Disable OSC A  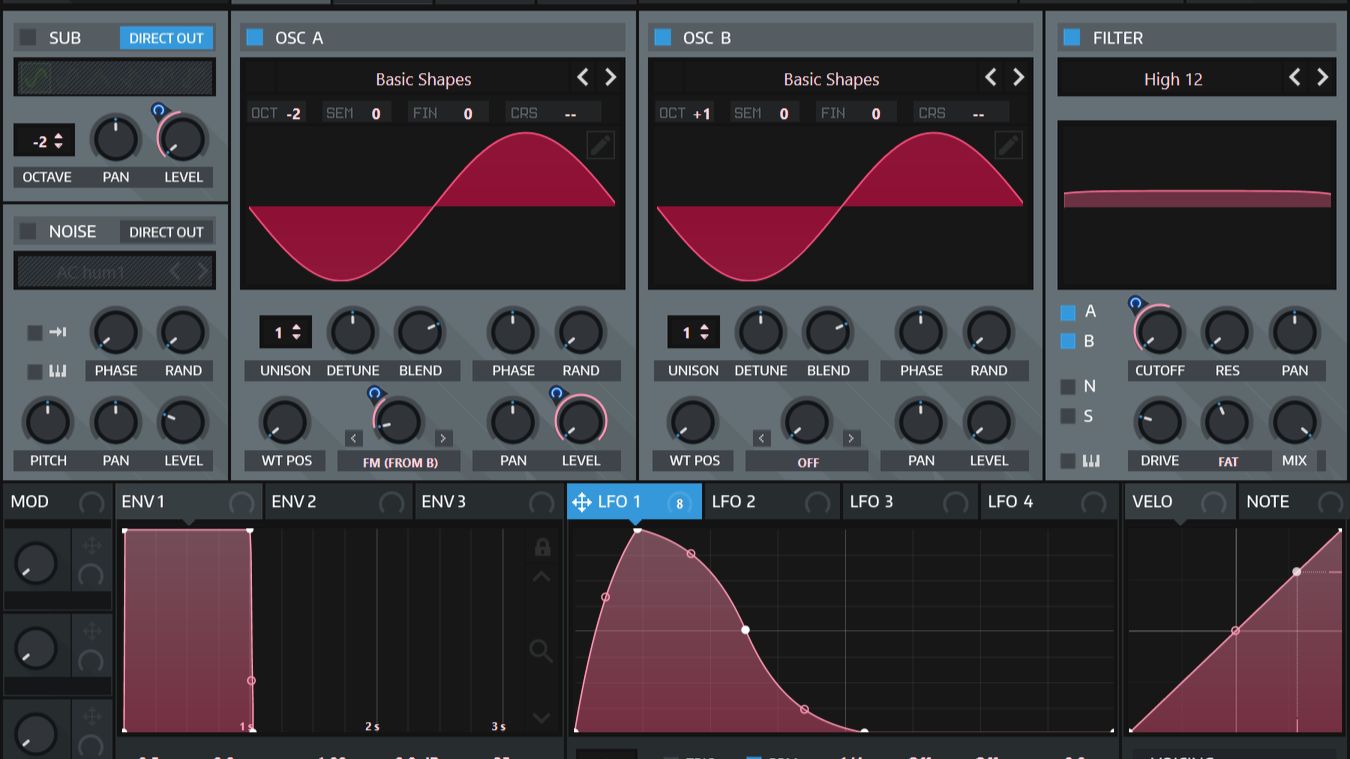[x=255, y=38]
